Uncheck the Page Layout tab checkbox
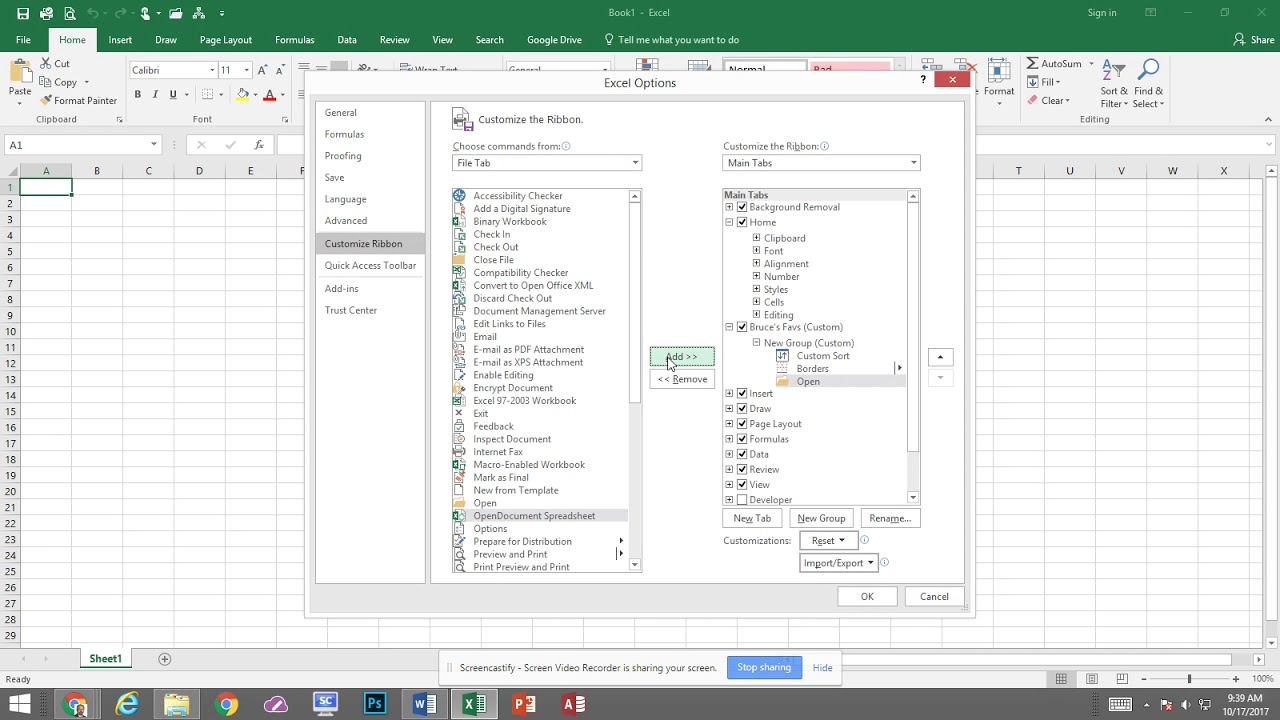 click(x=742, y=424)
